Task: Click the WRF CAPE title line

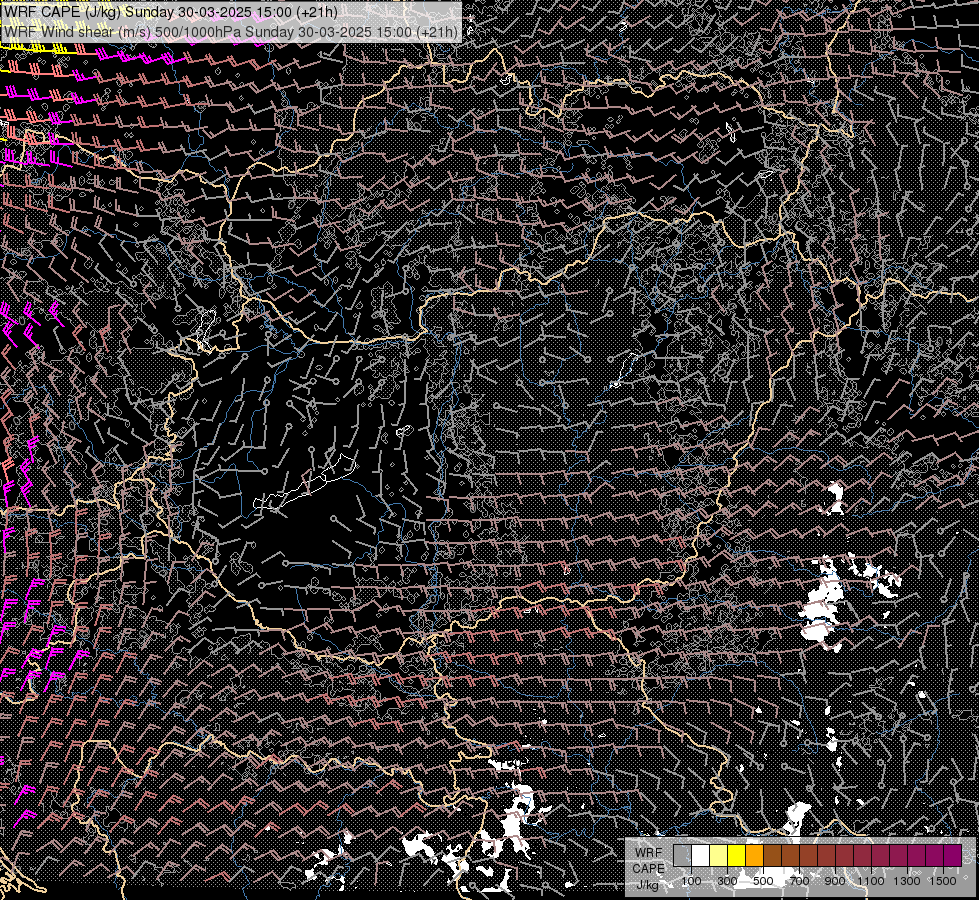Action: pos(170,12)
